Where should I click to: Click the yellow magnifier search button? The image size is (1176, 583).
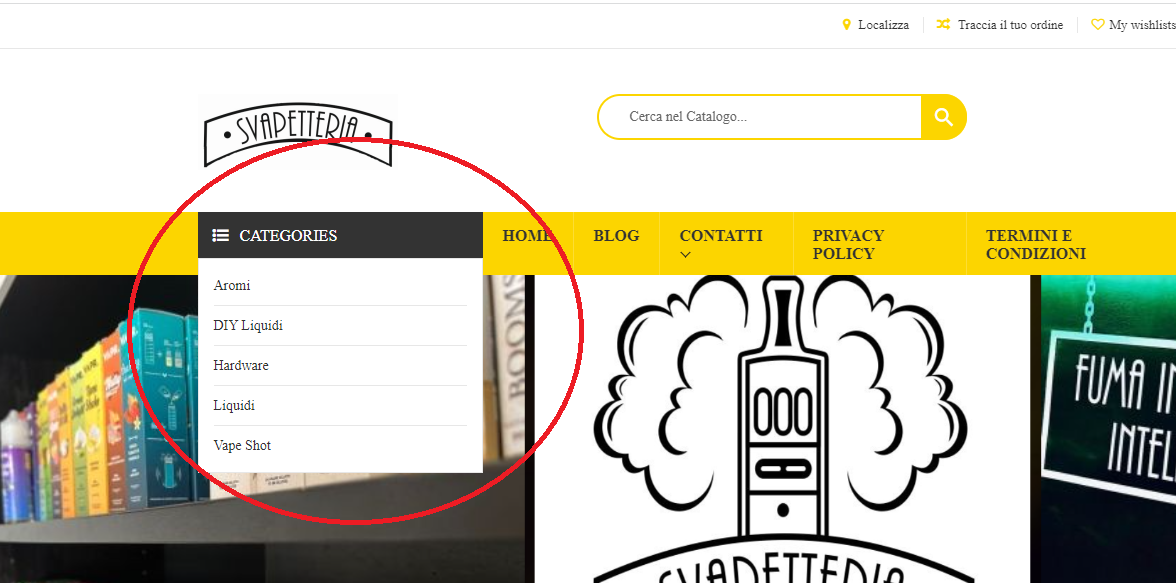point(944,117)
